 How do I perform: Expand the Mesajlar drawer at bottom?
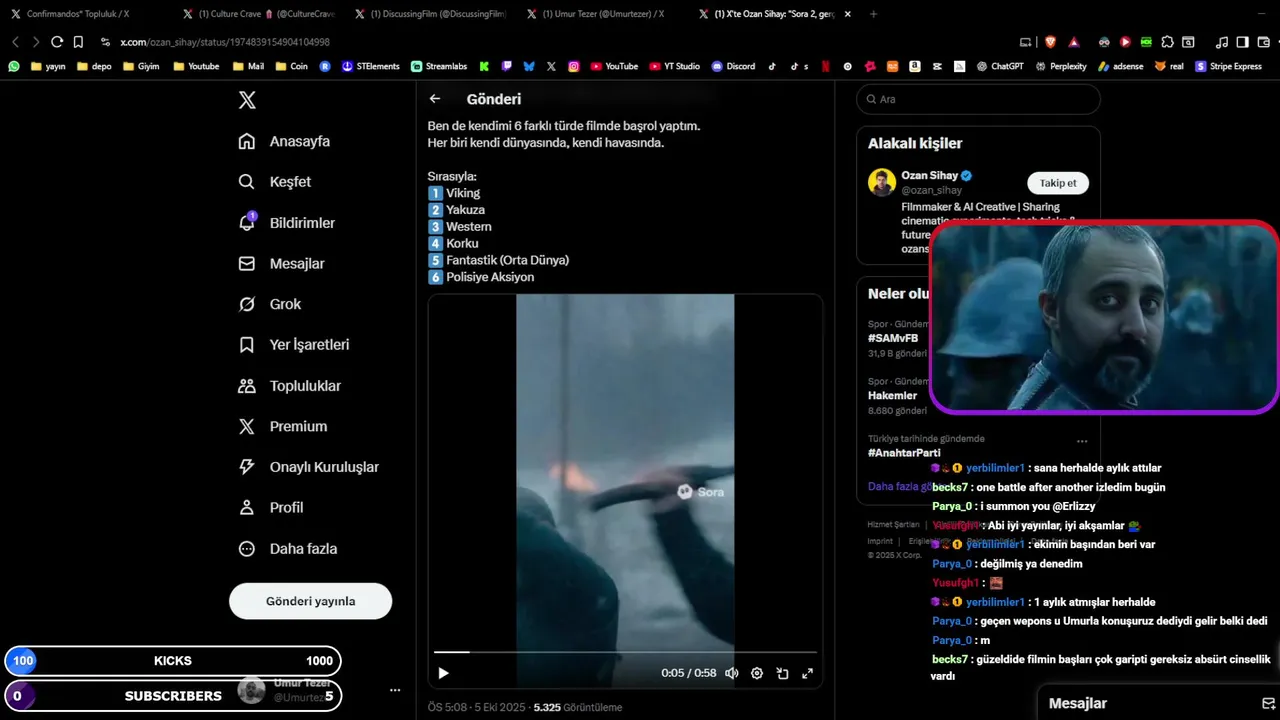click(1159, 703)
